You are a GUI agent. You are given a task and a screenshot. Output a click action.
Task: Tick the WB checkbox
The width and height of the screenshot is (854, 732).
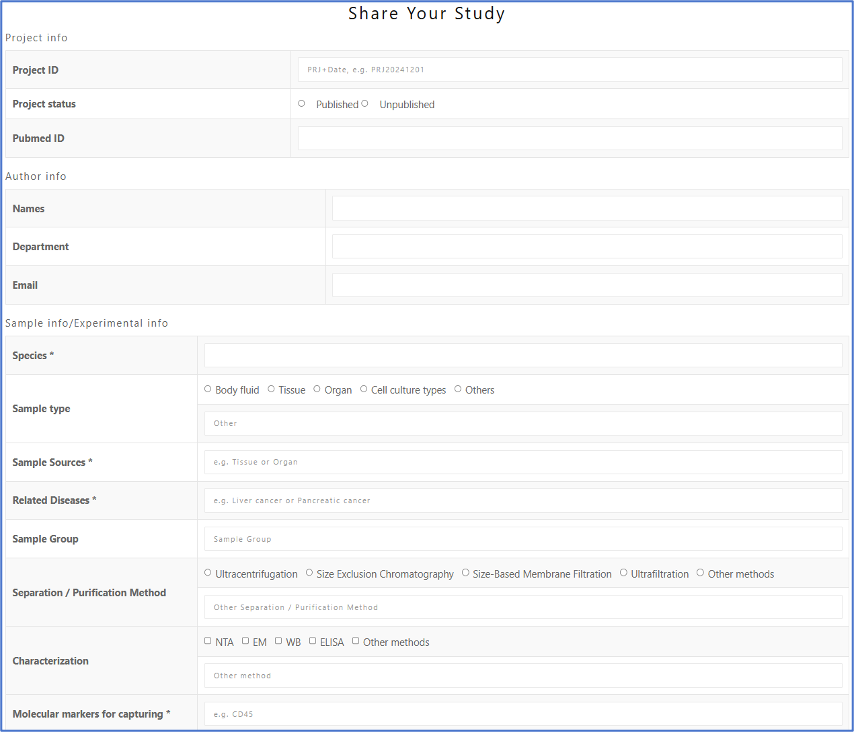click(279, 641)
